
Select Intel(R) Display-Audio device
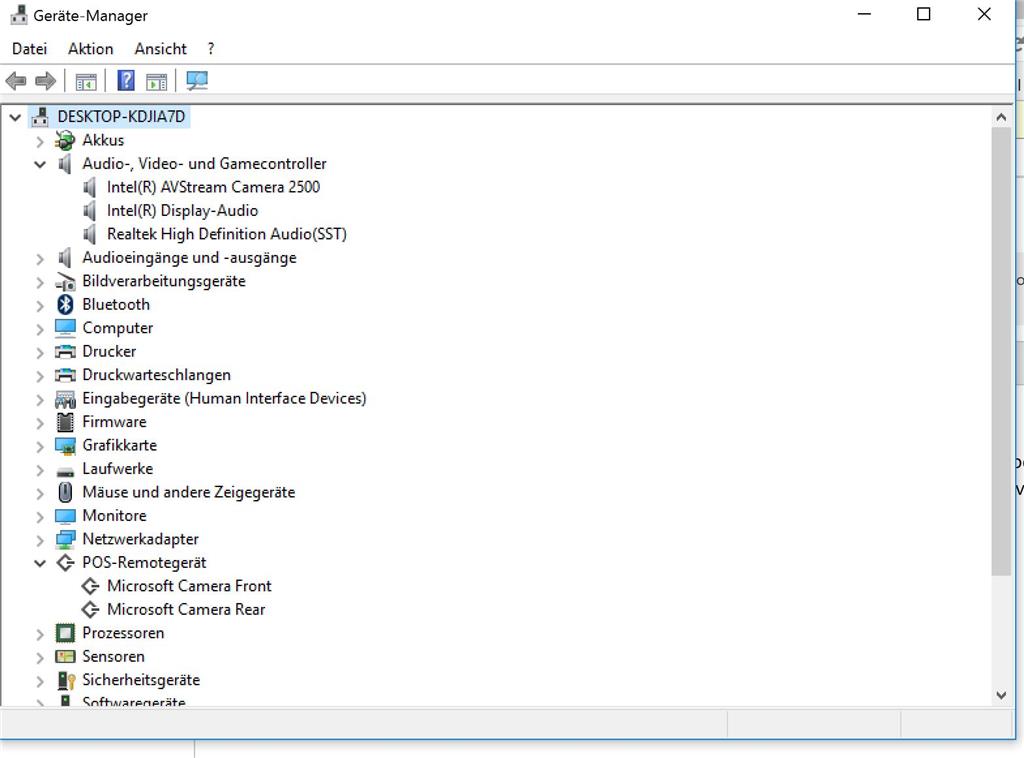coord(183,210)
